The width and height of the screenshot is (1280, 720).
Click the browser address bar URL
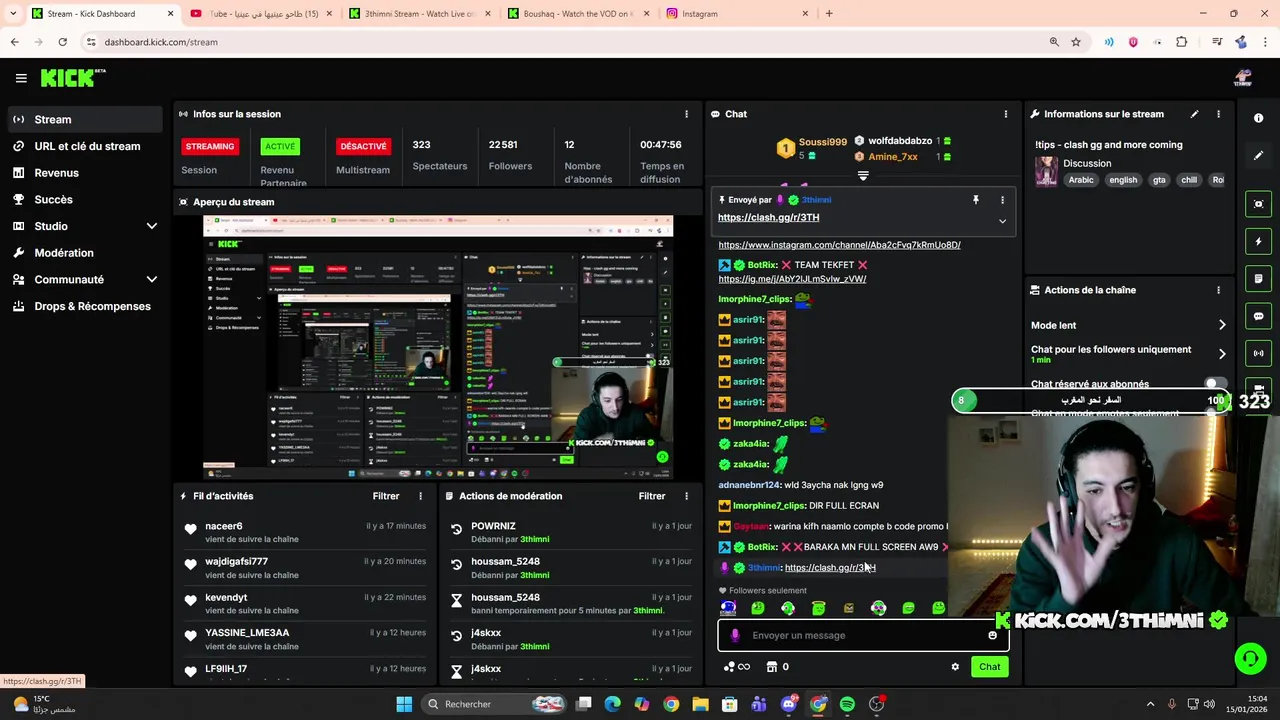click(x=161, y=42)
